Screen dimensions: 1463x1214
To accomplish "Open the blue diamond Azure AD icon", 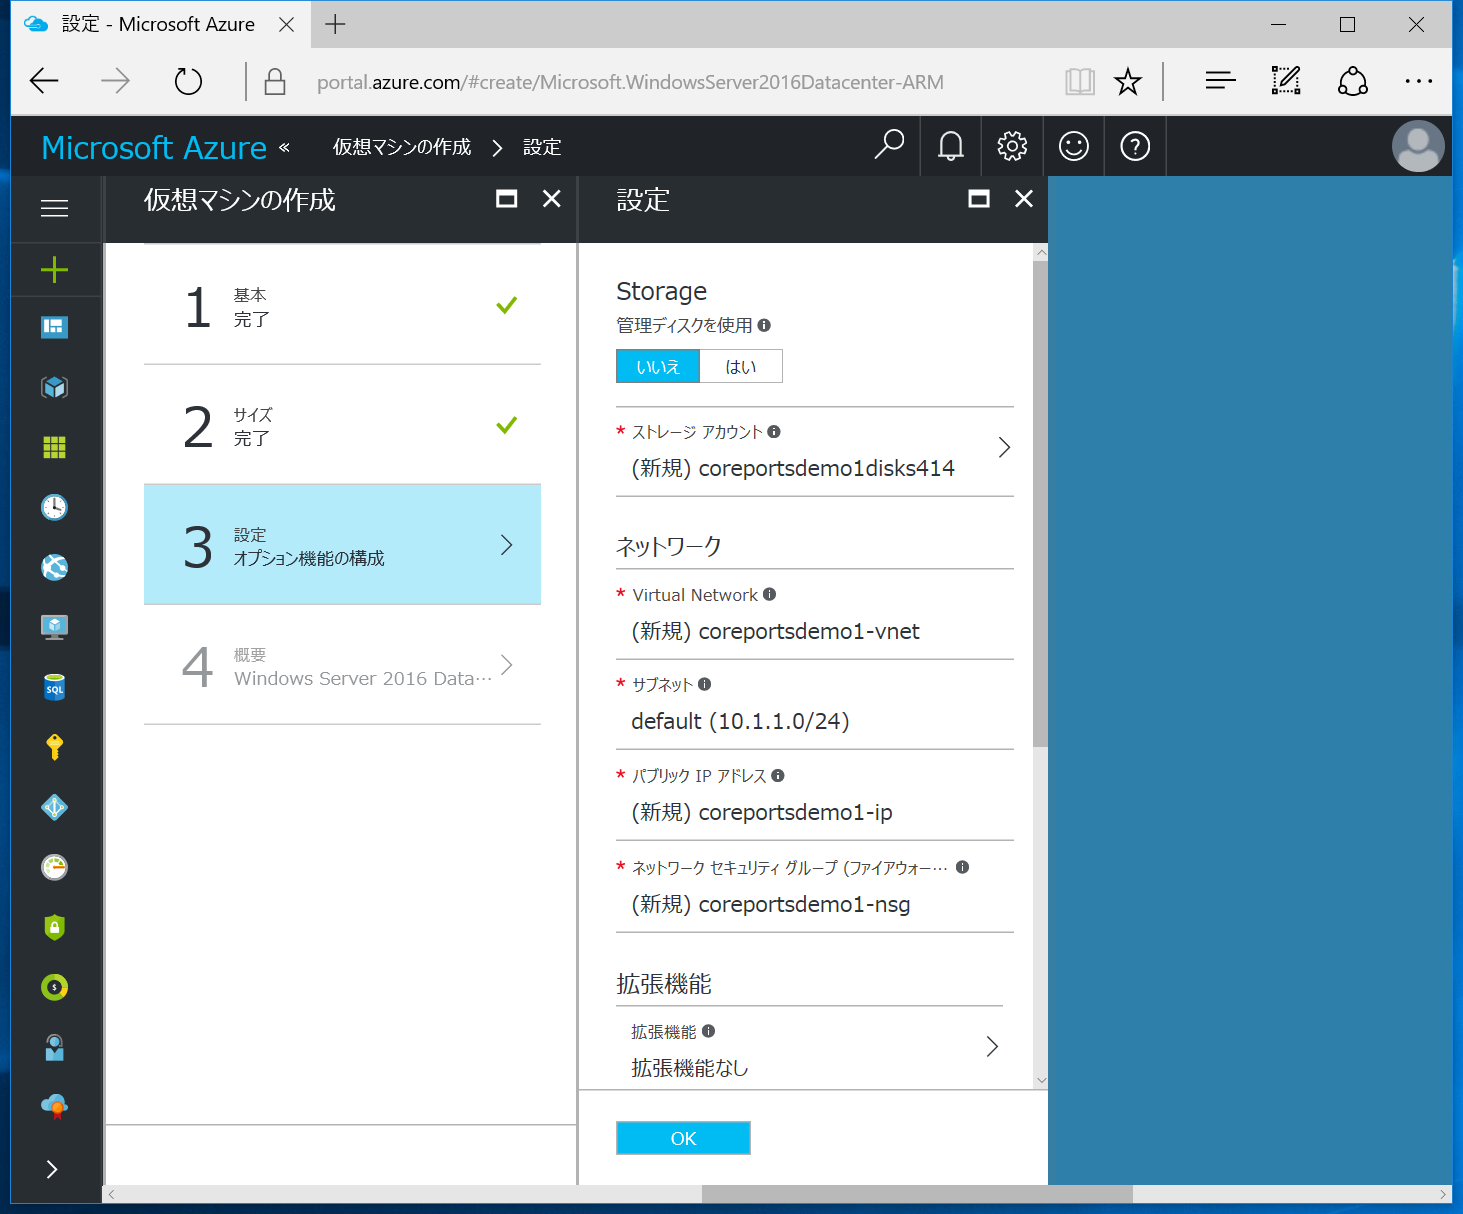I will pos(54,807).
